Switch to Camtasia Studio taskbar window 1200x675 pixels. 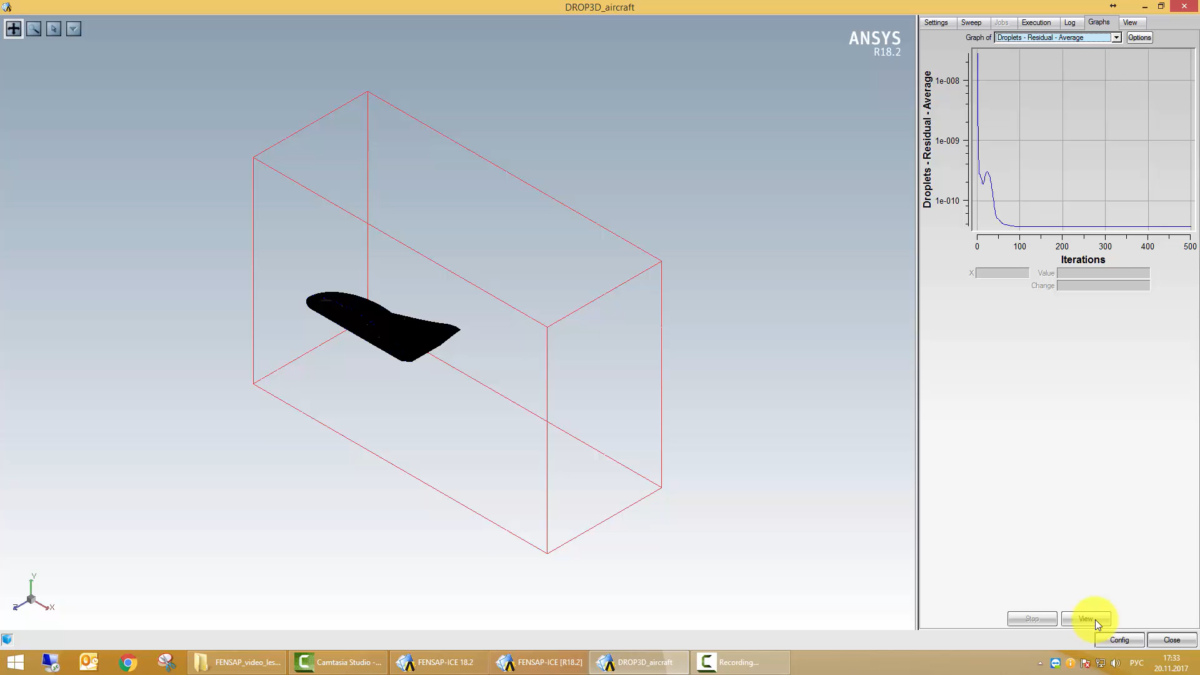click(x=340, y=662)
